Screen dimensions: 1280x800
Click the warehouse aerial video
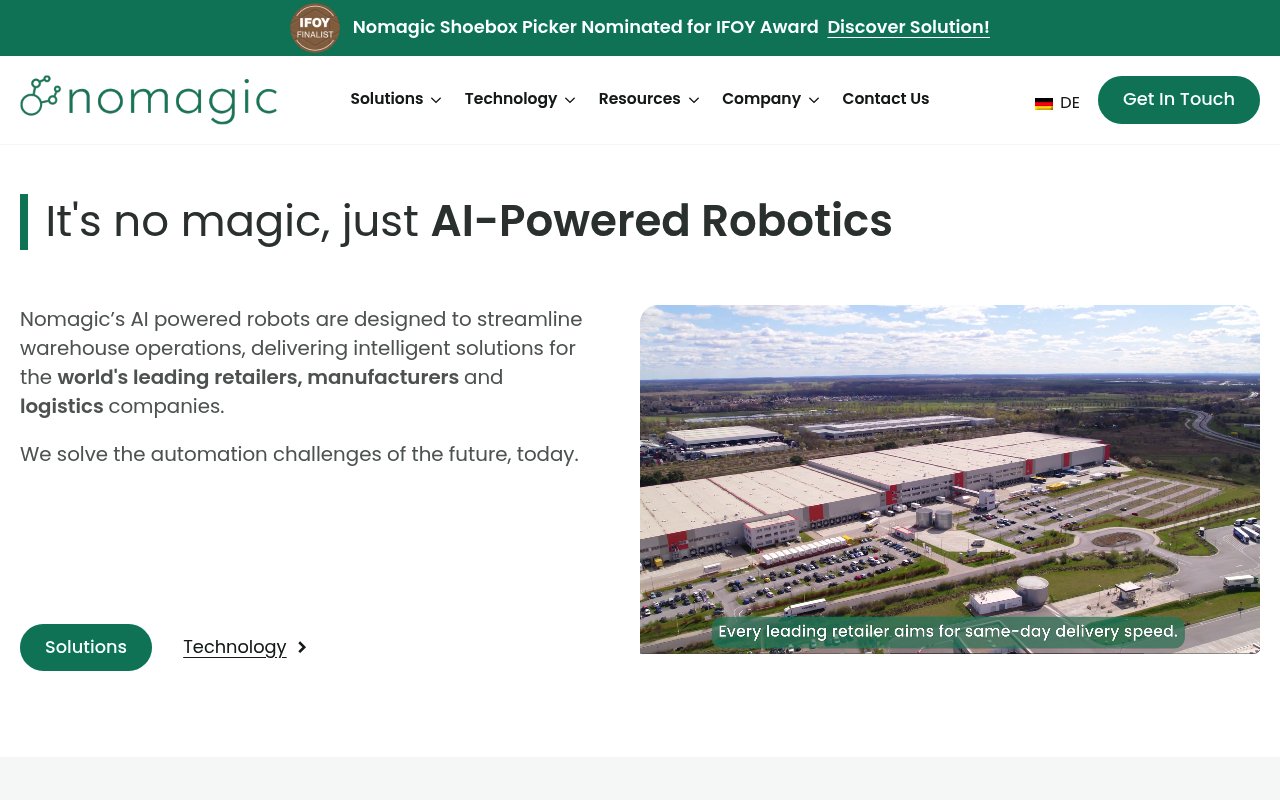pos(950,479)
